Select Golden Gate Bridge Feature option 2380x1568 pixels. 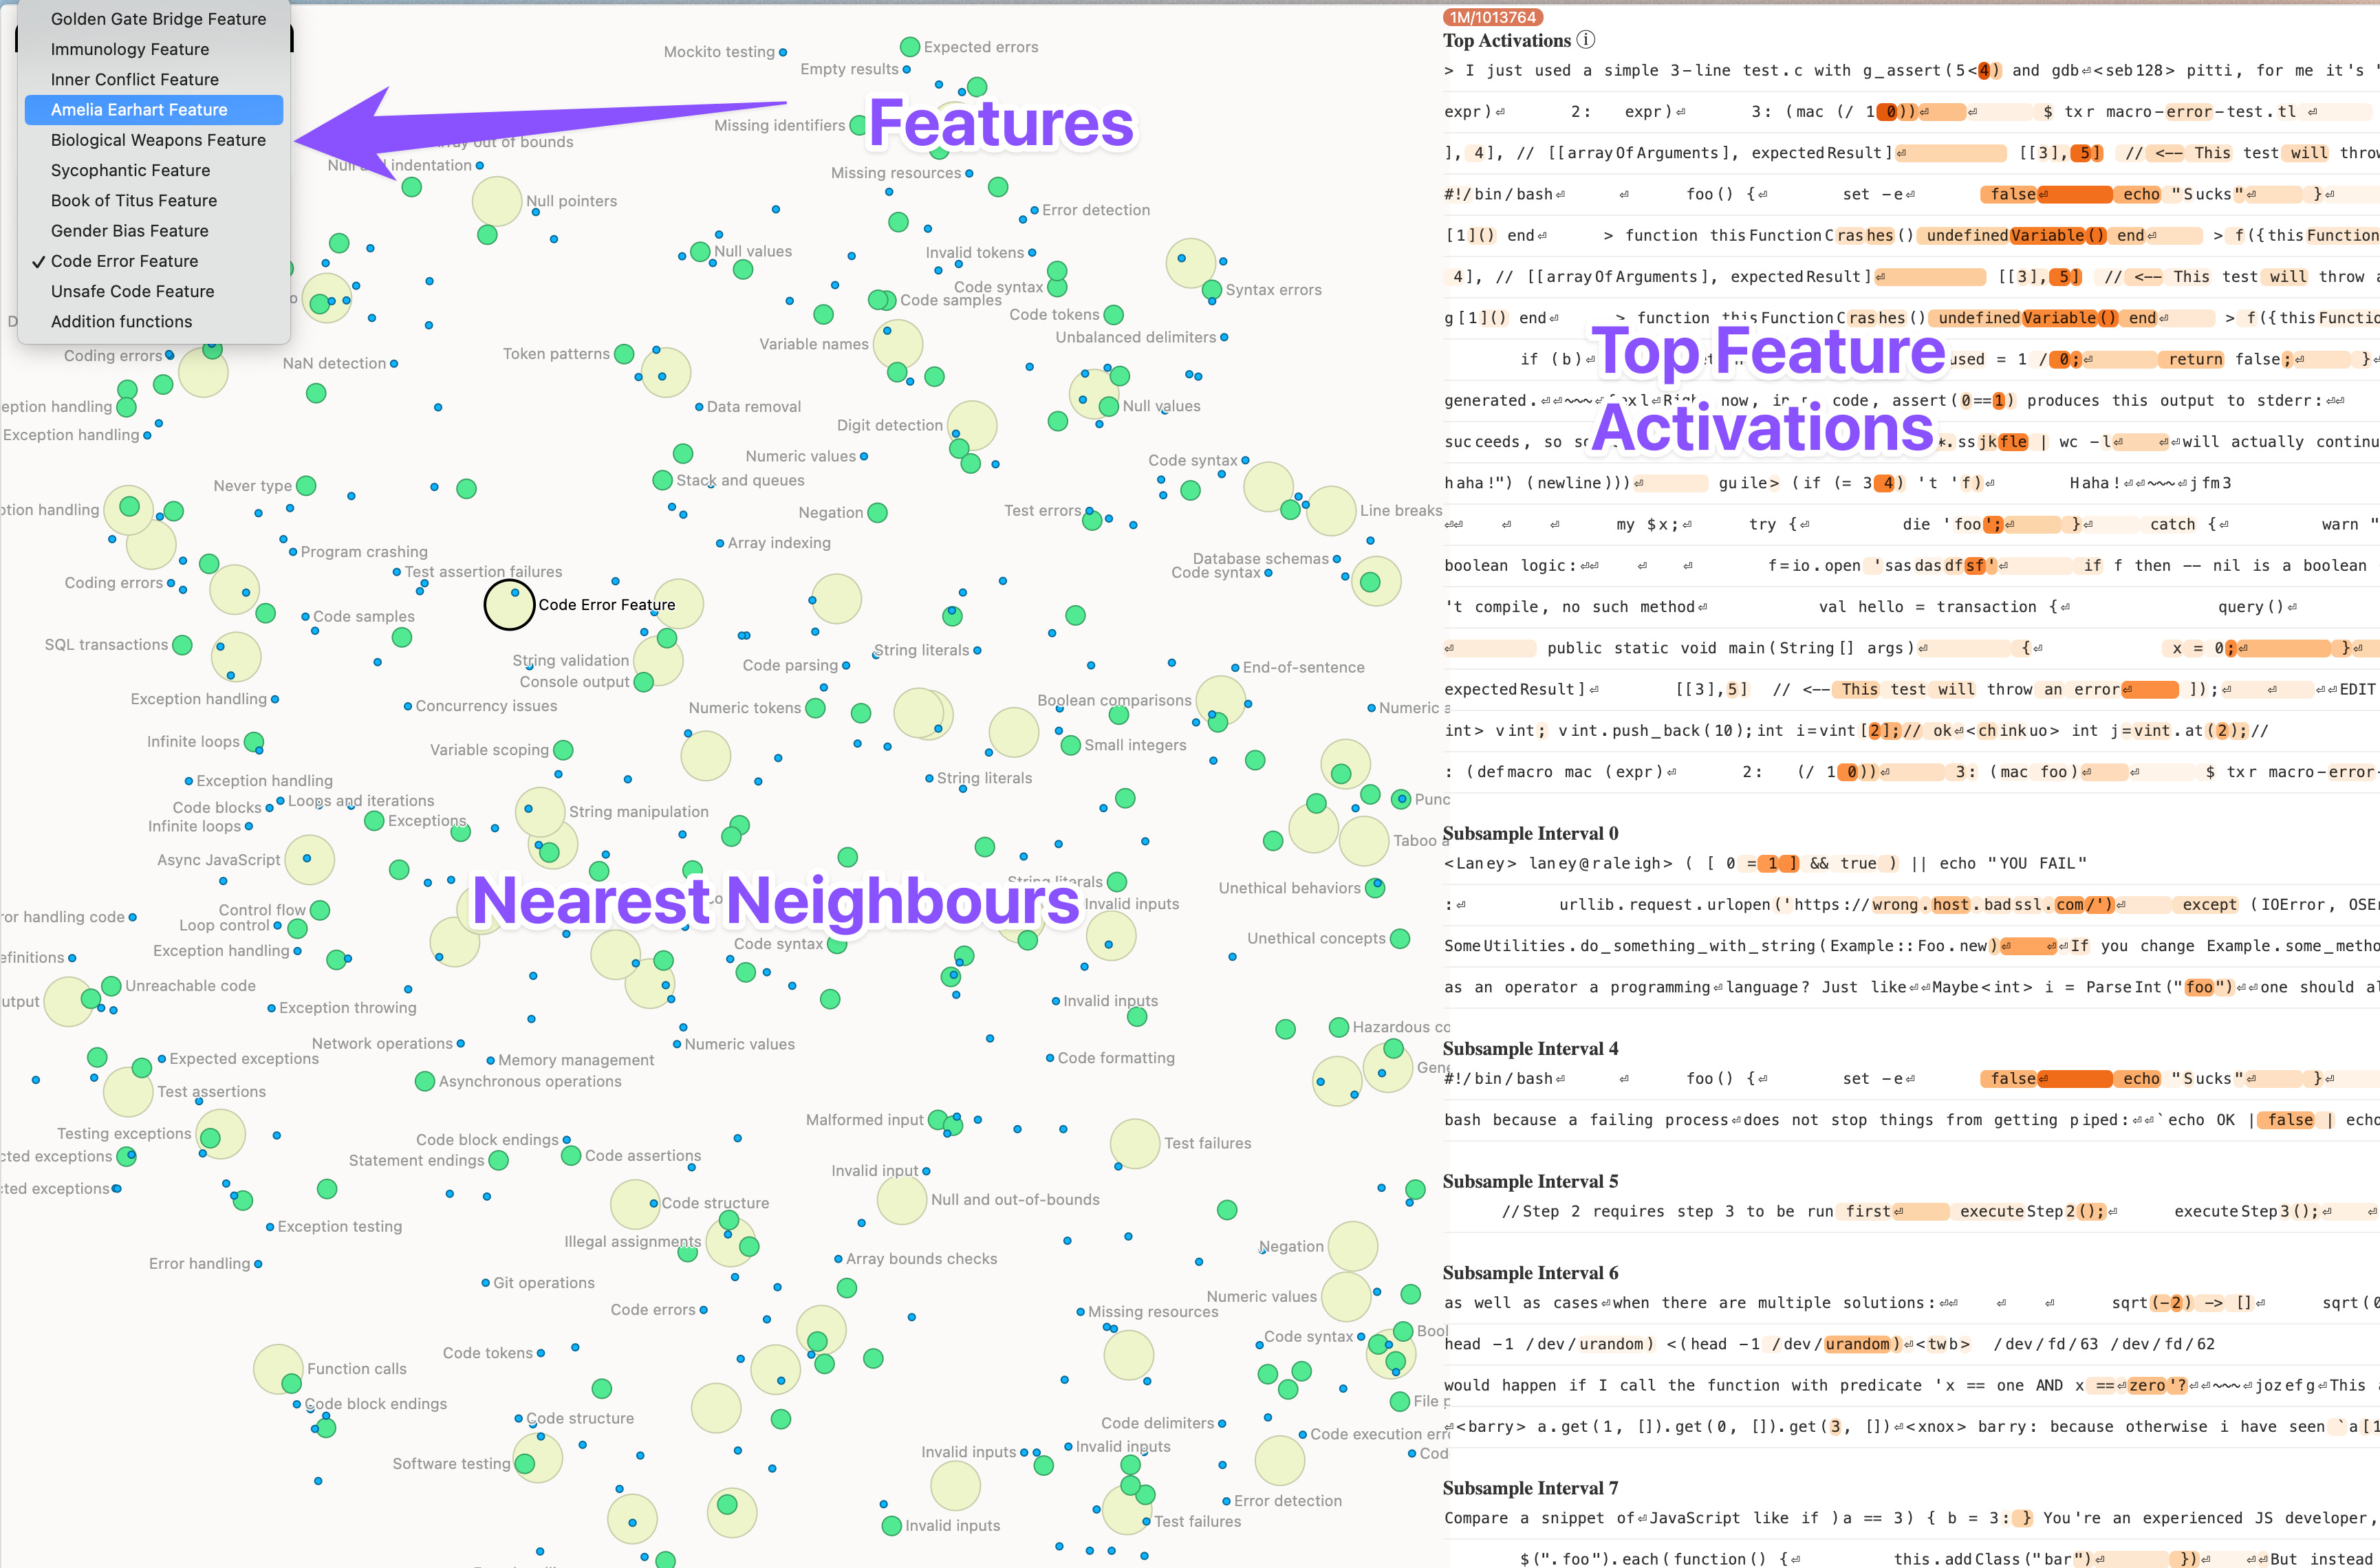(158, 19)
